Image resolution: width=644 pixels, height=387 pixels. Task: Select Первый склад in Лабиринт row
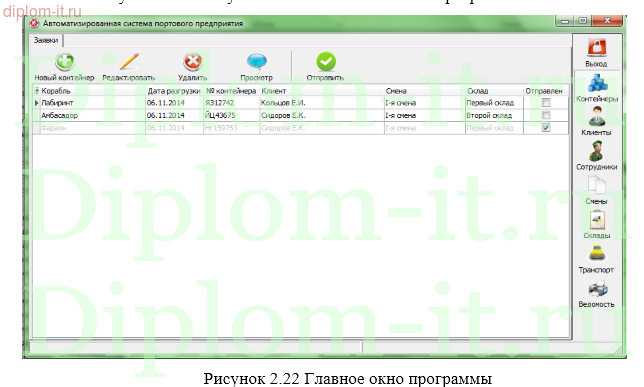pos(494,103)
